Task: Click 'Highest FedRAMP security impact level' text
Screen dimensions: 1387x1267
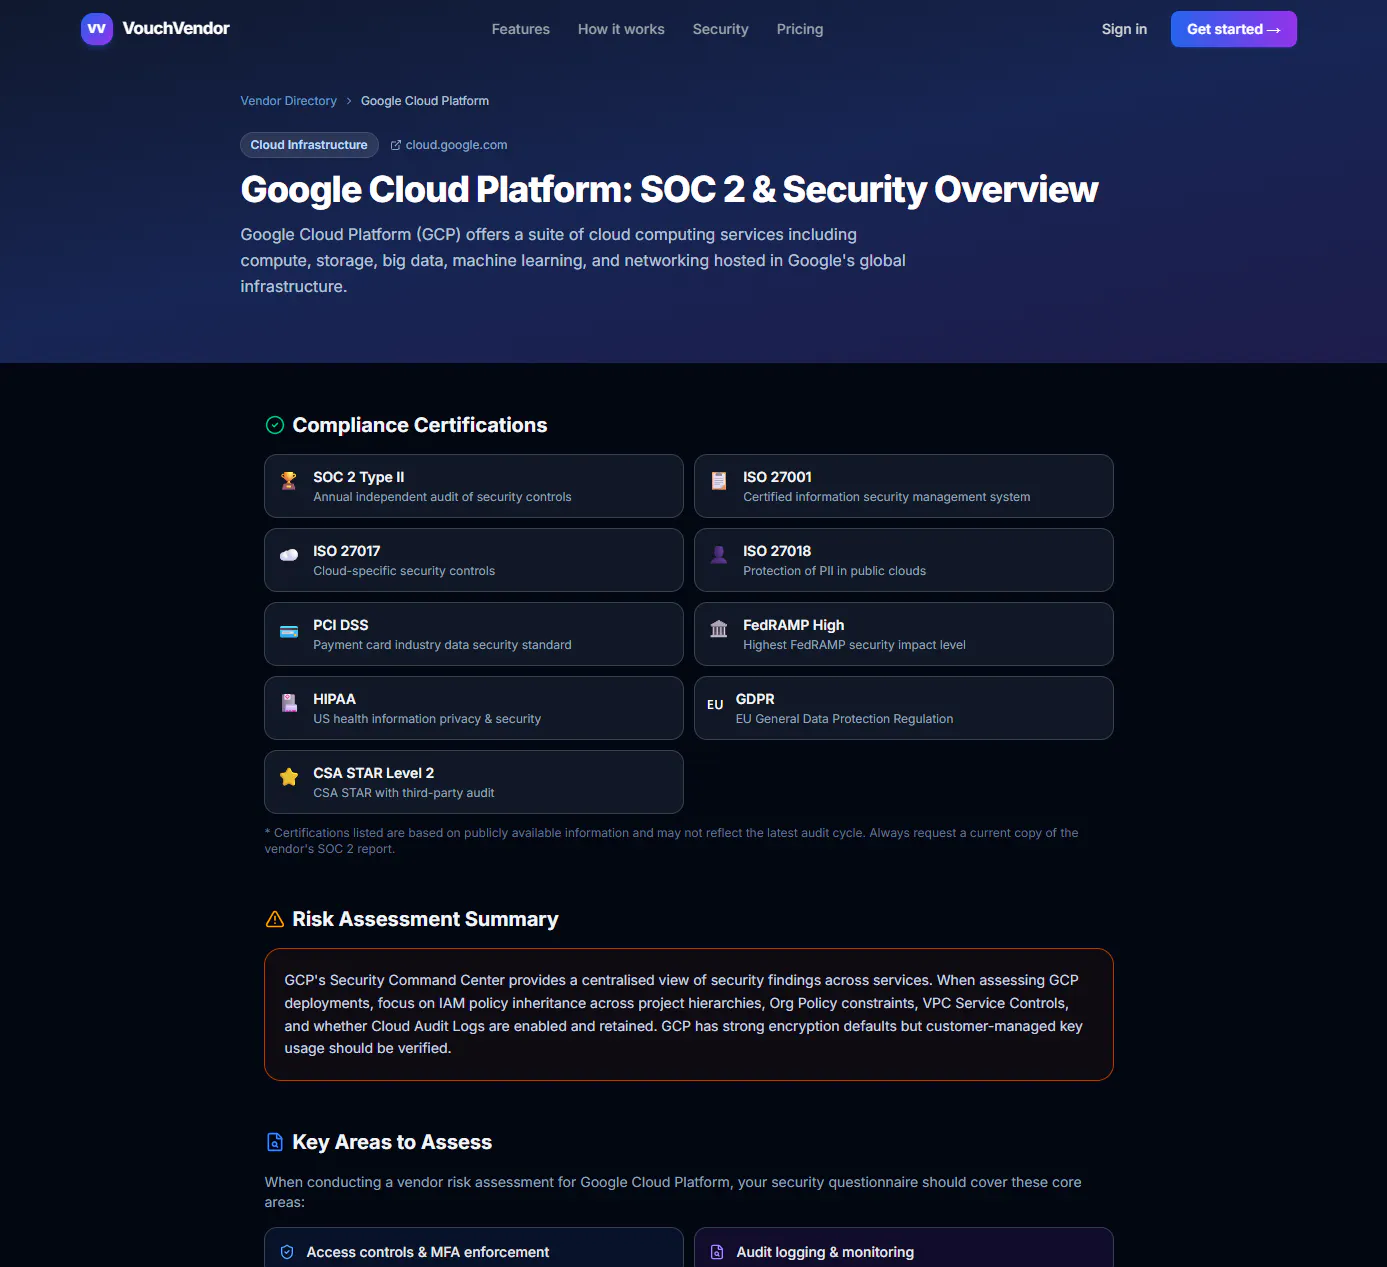Action: [x=855, y=645]
